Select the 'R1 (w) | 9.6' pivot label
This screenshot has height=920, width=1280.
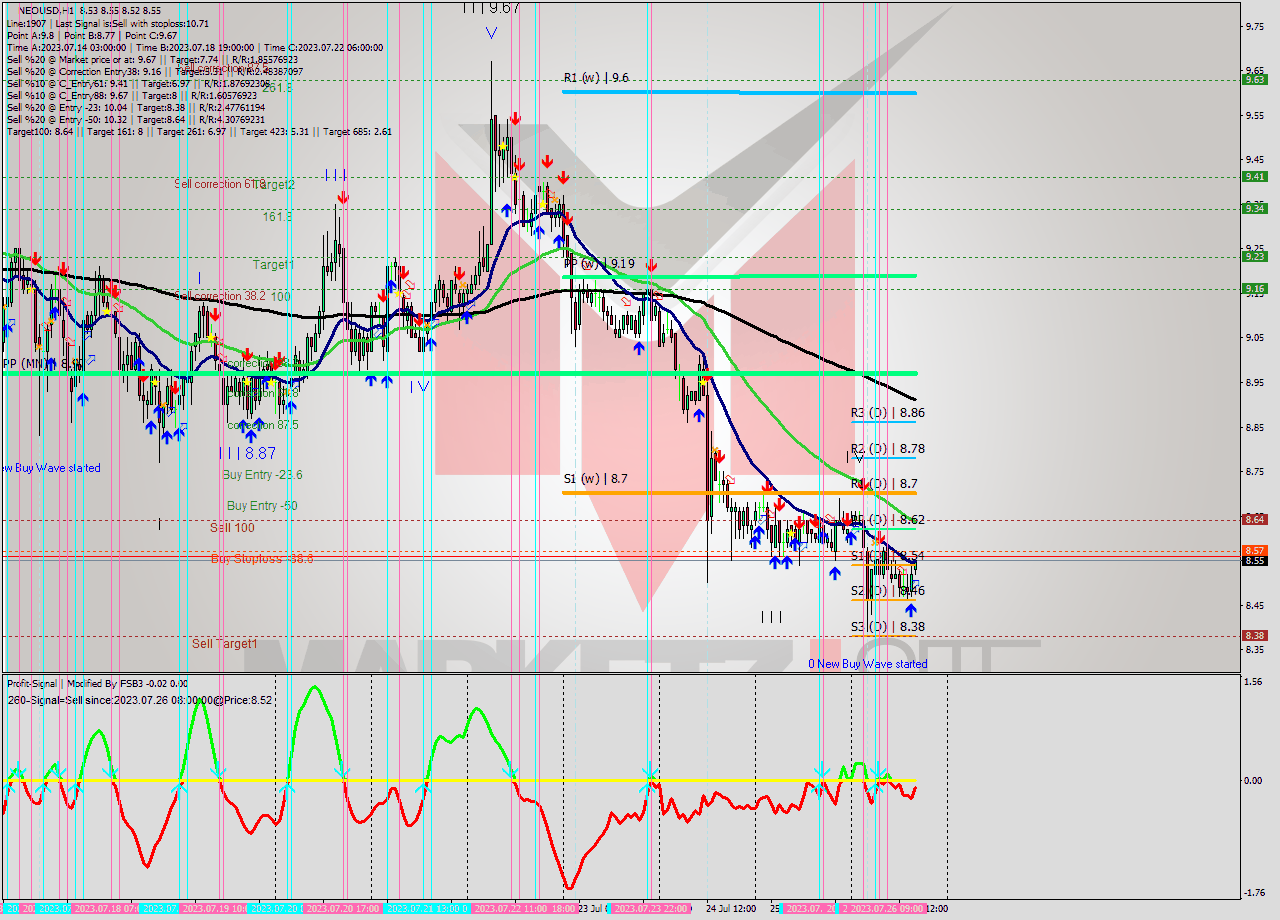[x=596, y=78]
